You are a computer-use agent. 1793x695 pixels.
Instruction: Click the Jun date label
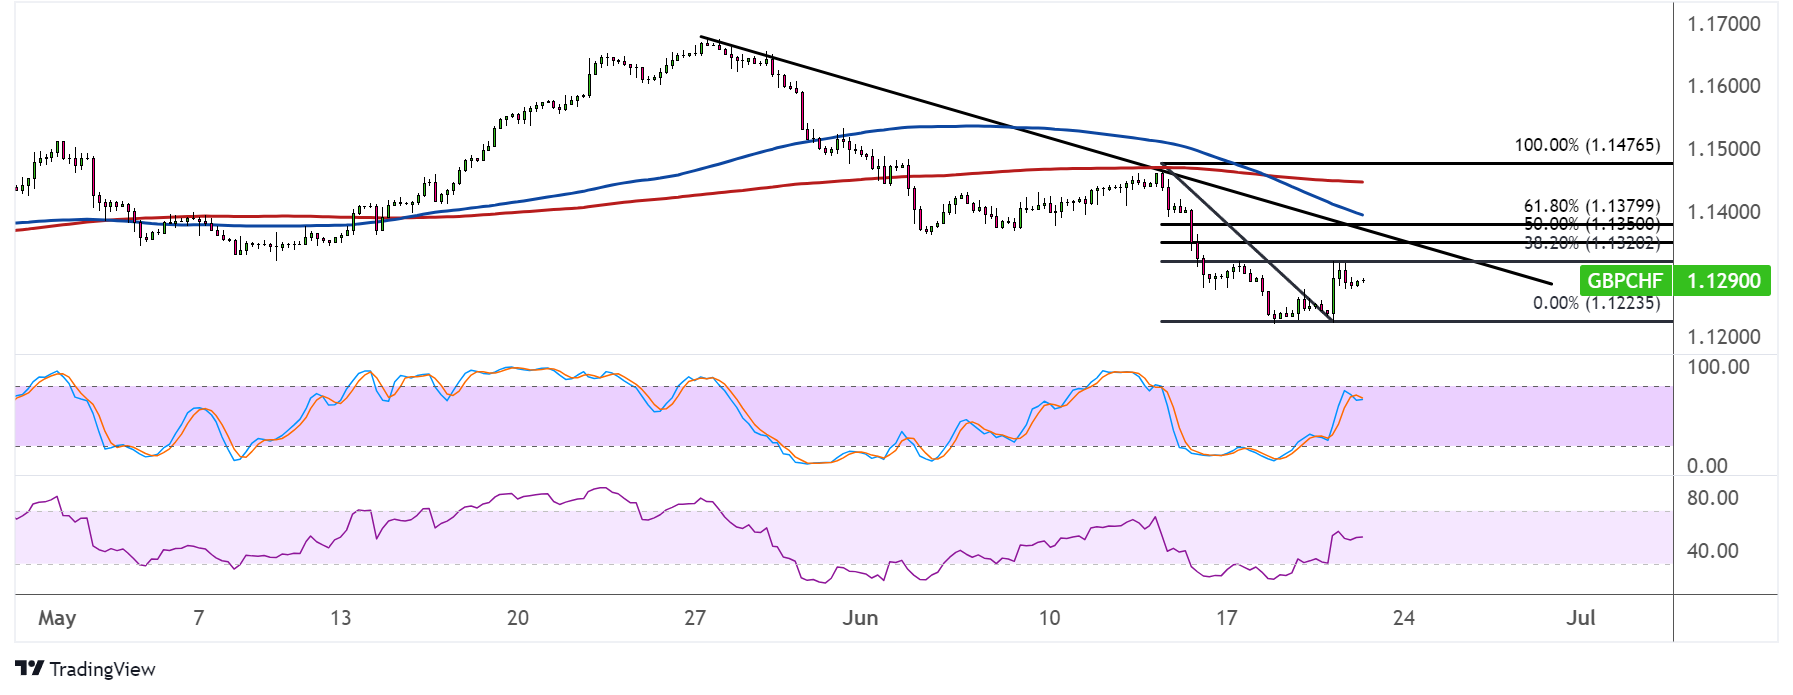860,618
